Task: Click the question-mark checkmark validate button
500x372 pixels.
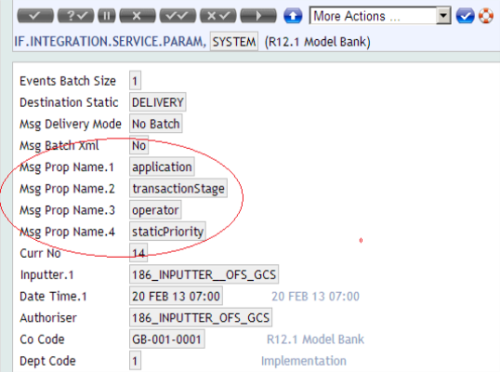Action: point(76,16)
